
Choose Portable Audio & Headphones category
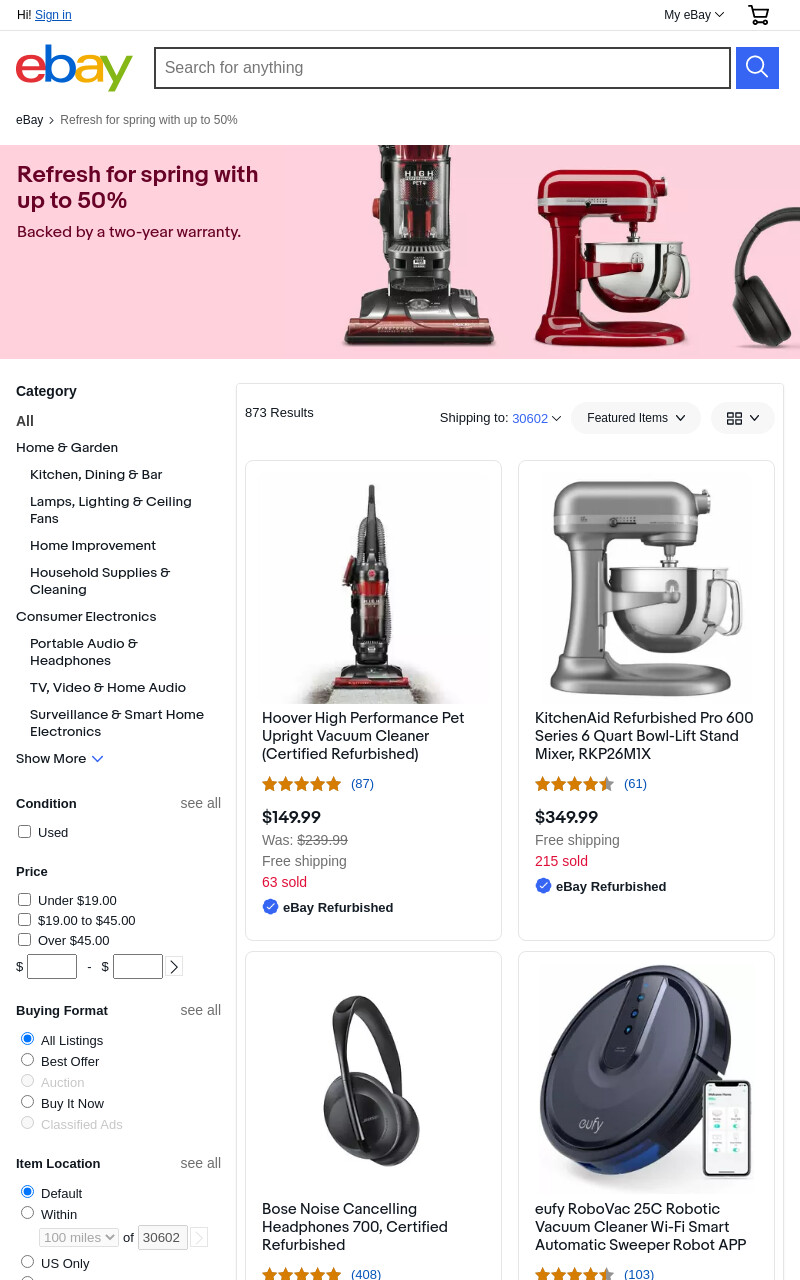pos(84,652)
